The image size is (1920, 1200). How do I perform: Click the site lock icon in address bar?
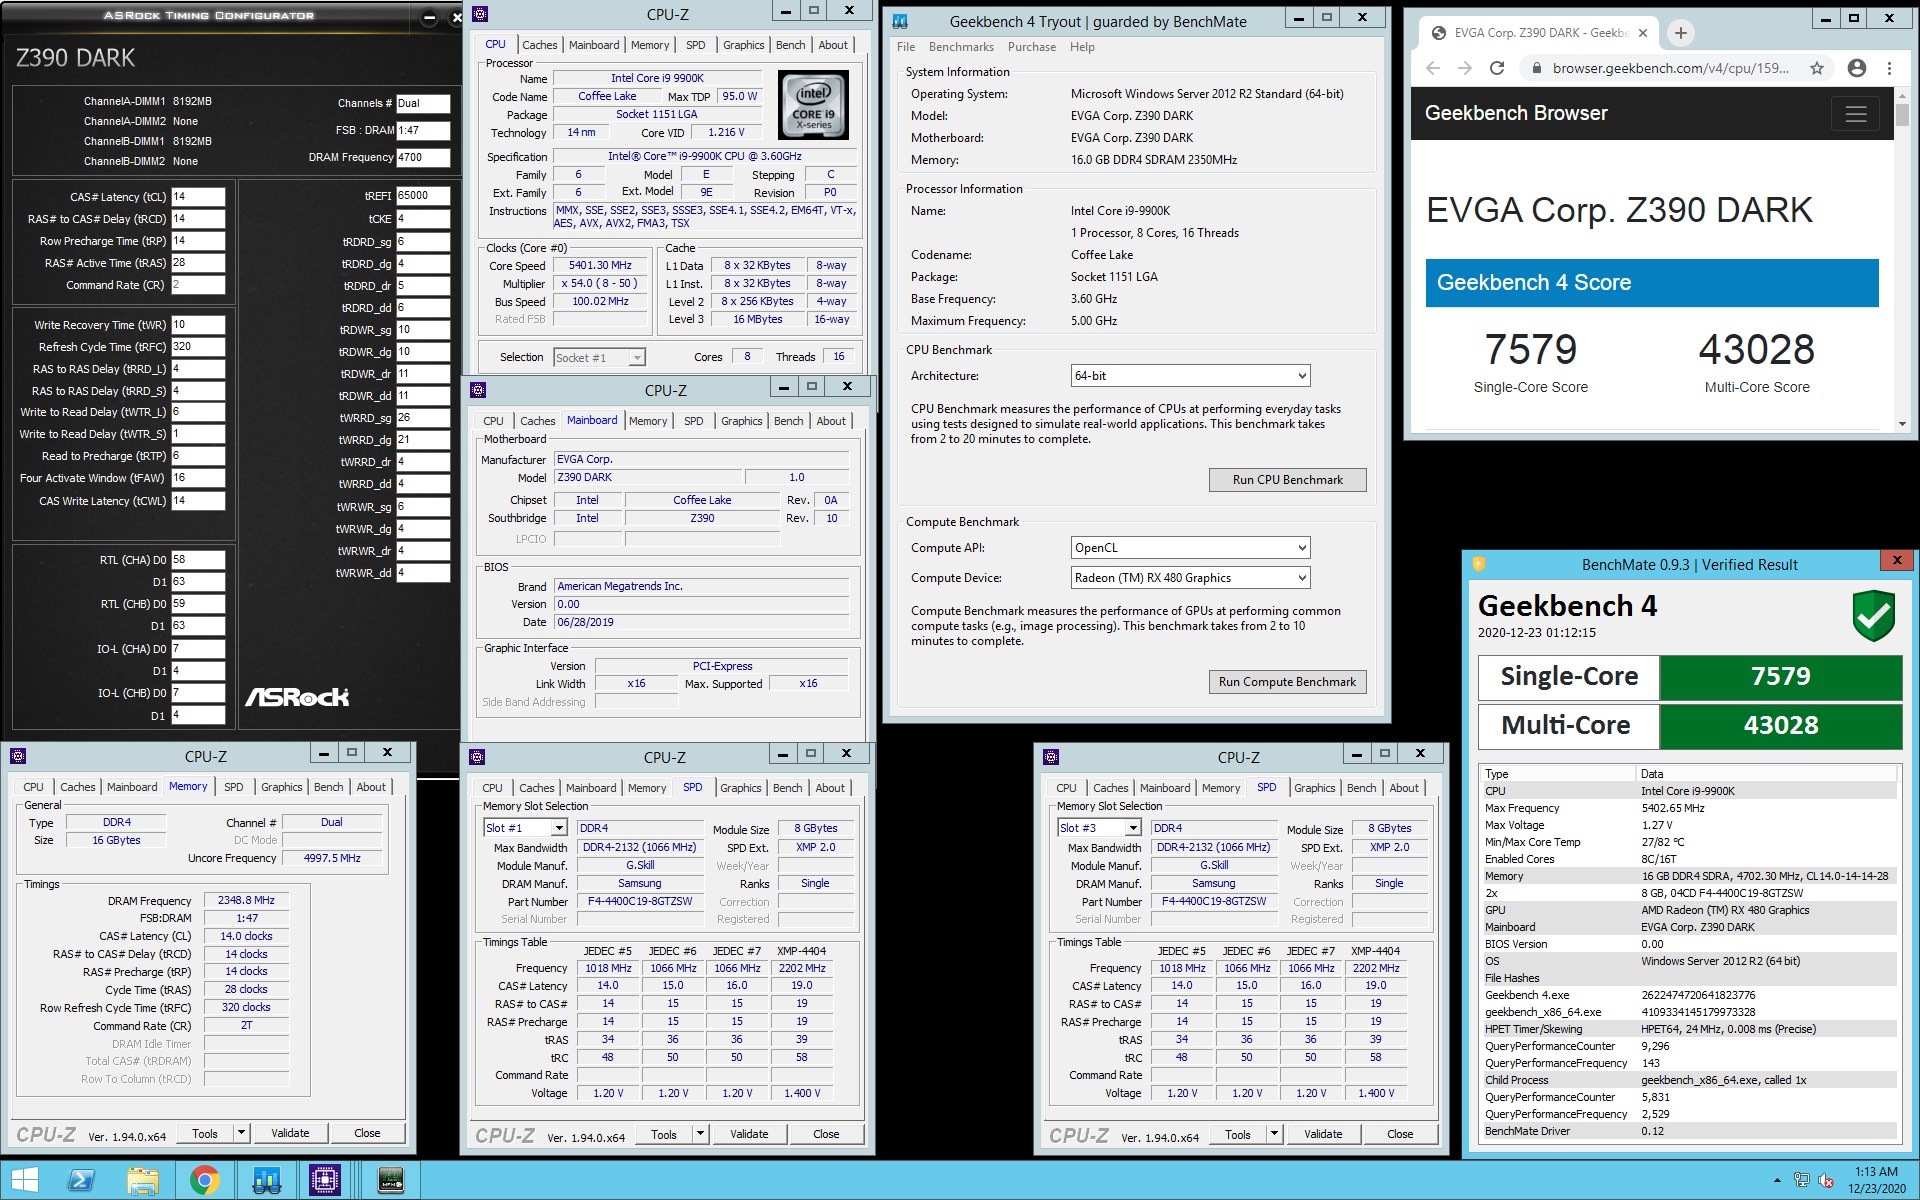pos(1536,68)
